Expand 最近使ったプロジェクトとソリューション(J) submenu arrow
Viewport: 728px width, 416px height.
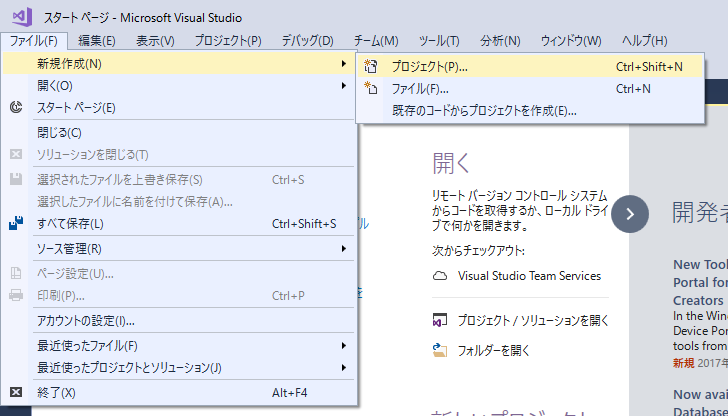point(344,368)
